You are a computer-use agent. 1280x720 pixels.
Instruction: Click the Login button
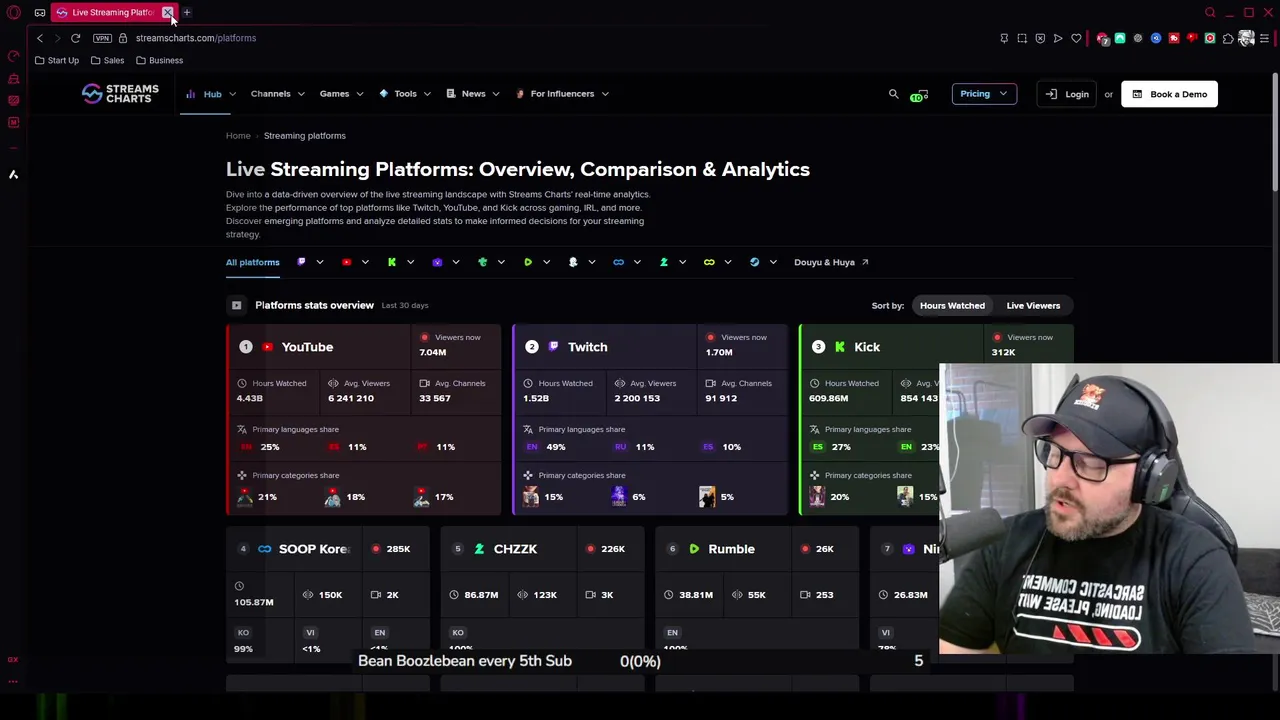[1067, 94]
